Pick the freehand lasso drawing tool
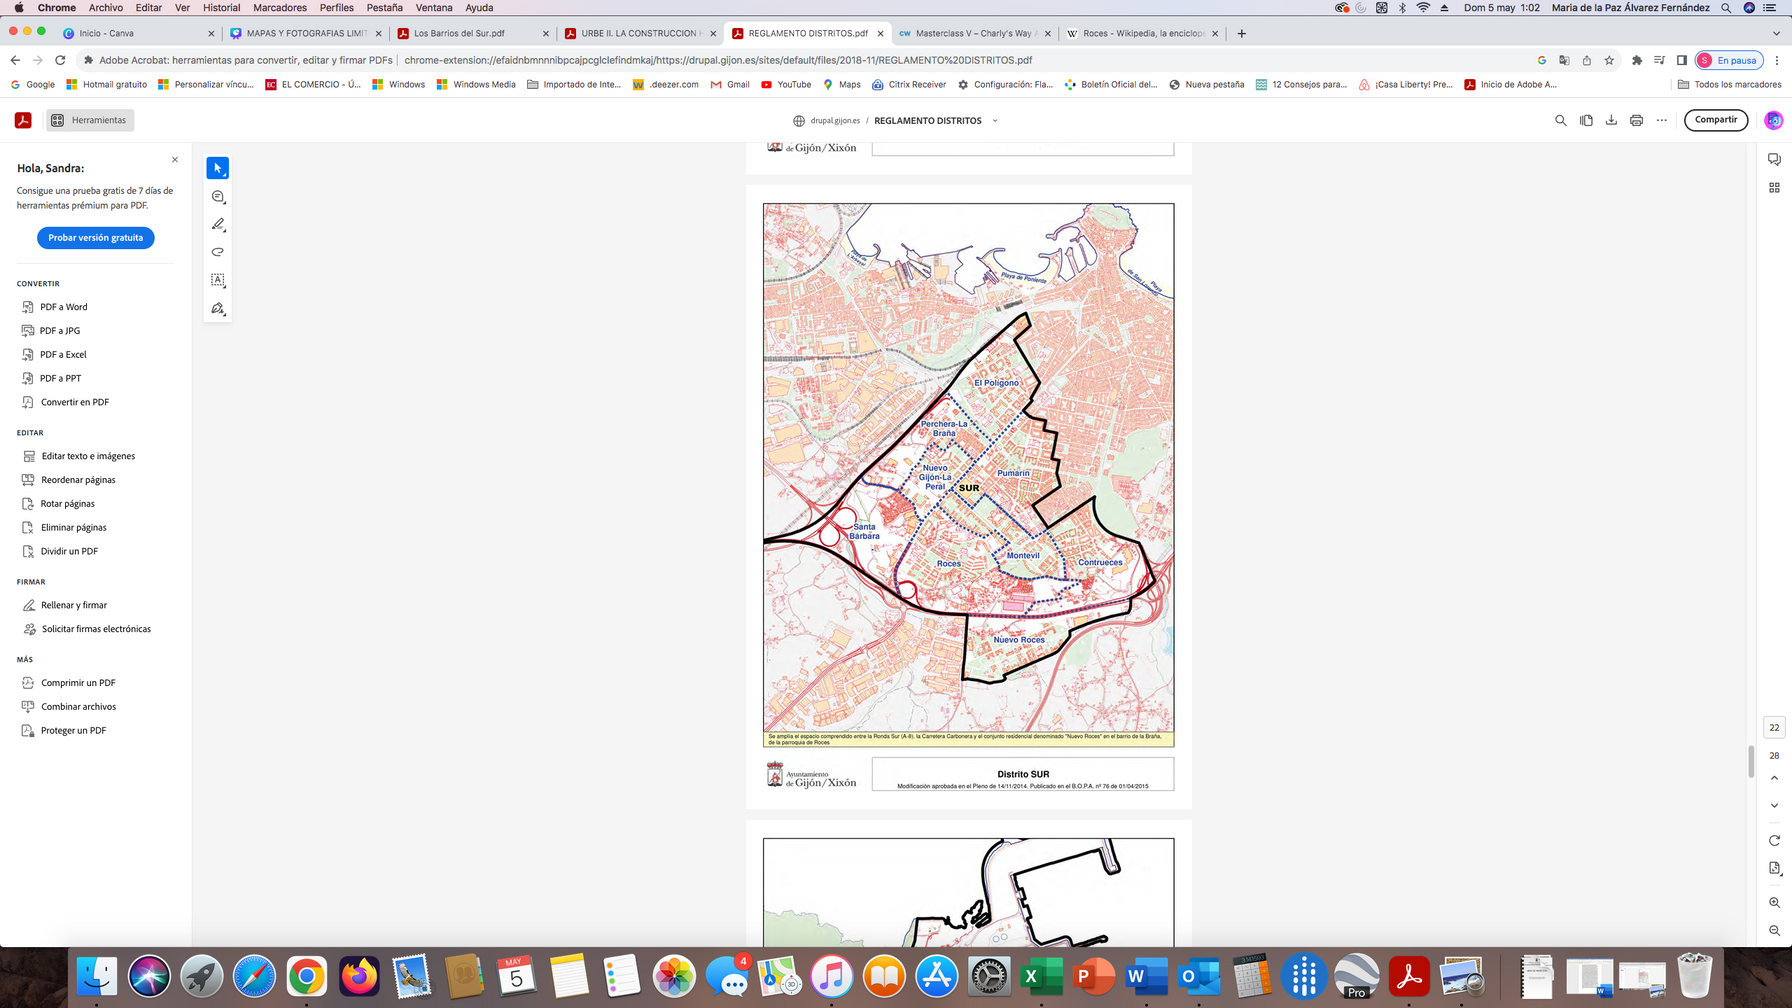 click(x=217, y=252)
